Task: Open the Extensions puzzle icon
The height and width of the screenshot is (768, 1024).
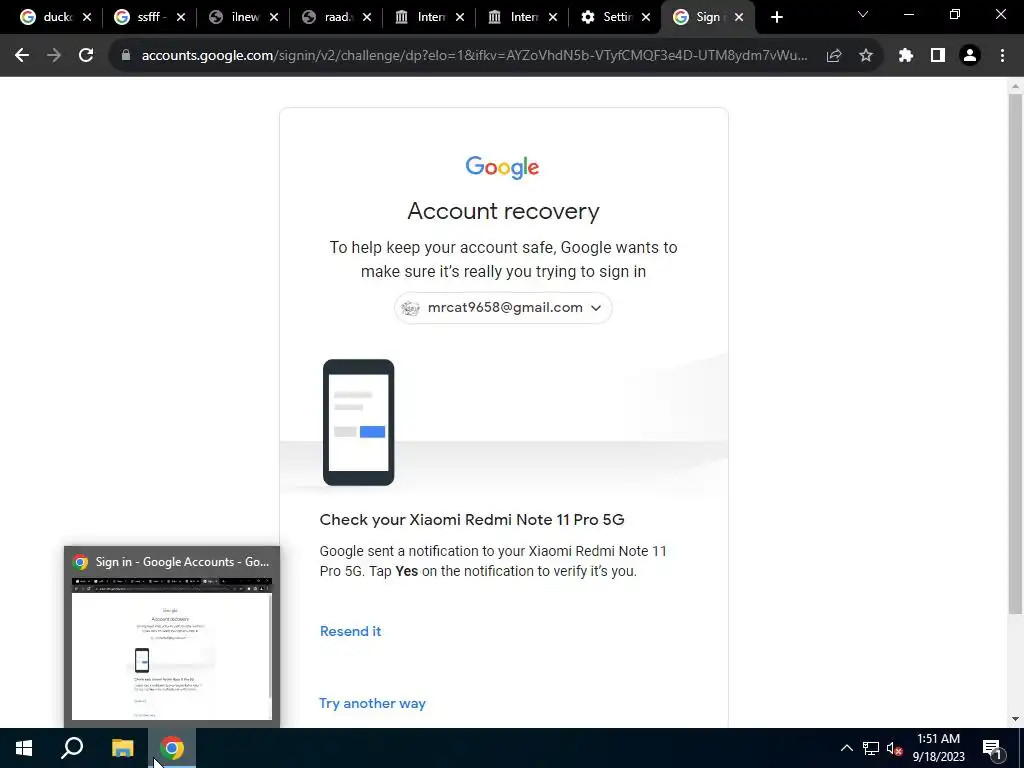Action: pyautogui.click(x=906, y=56)
